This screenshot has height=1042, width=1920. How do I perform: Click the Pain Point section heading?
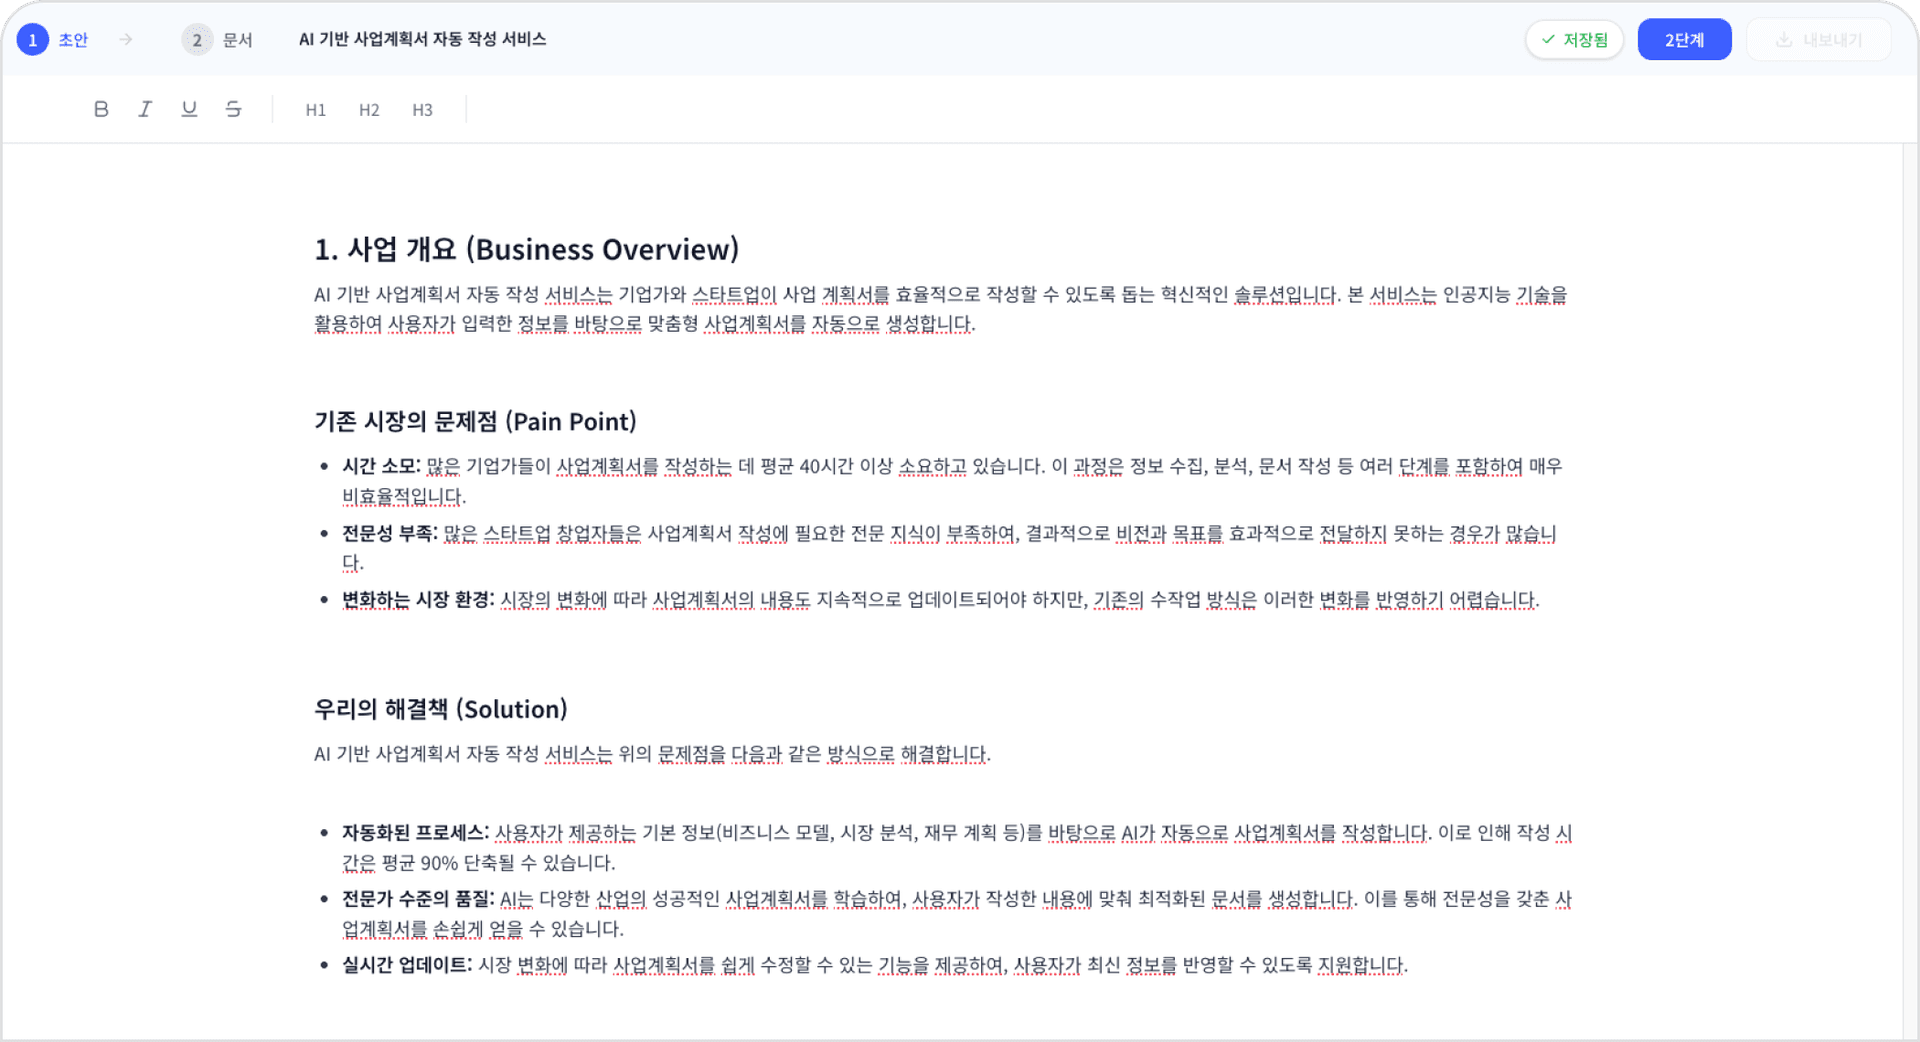(x=475, y=421)
